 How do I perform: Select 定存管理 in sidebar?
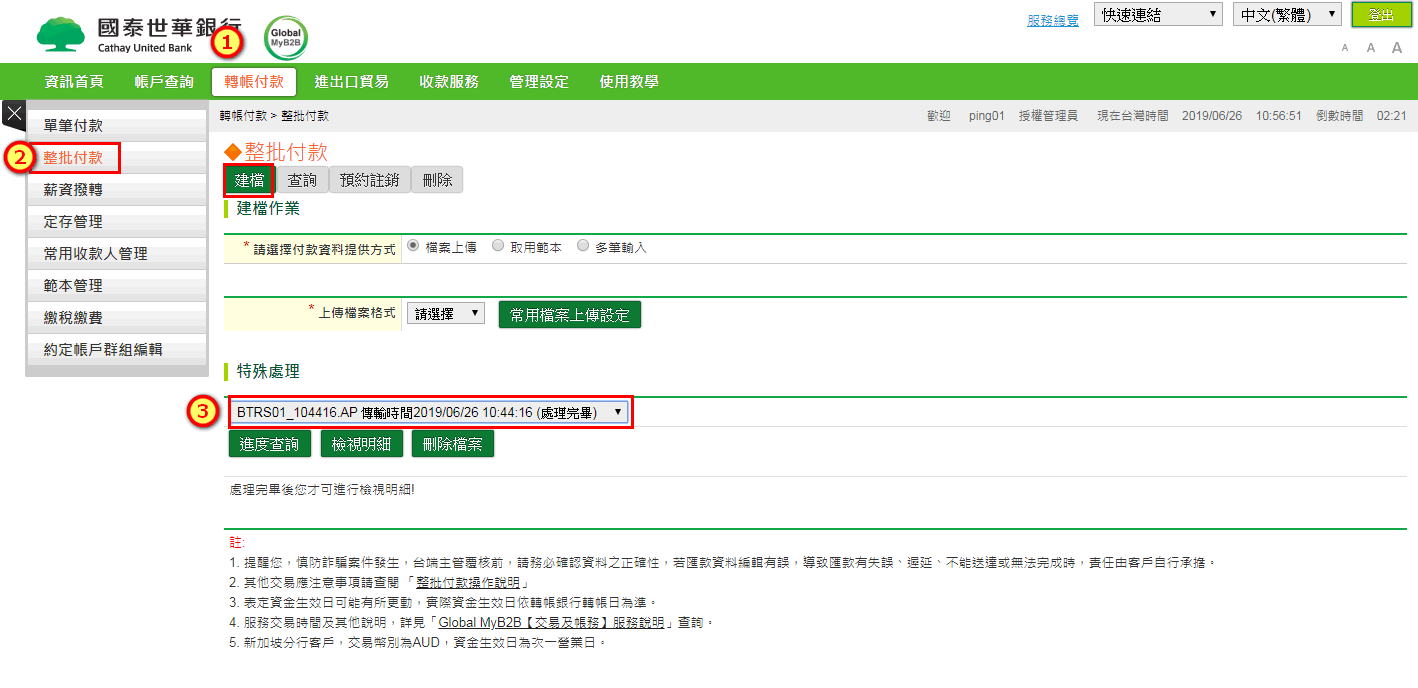click(x=116, y=222)
